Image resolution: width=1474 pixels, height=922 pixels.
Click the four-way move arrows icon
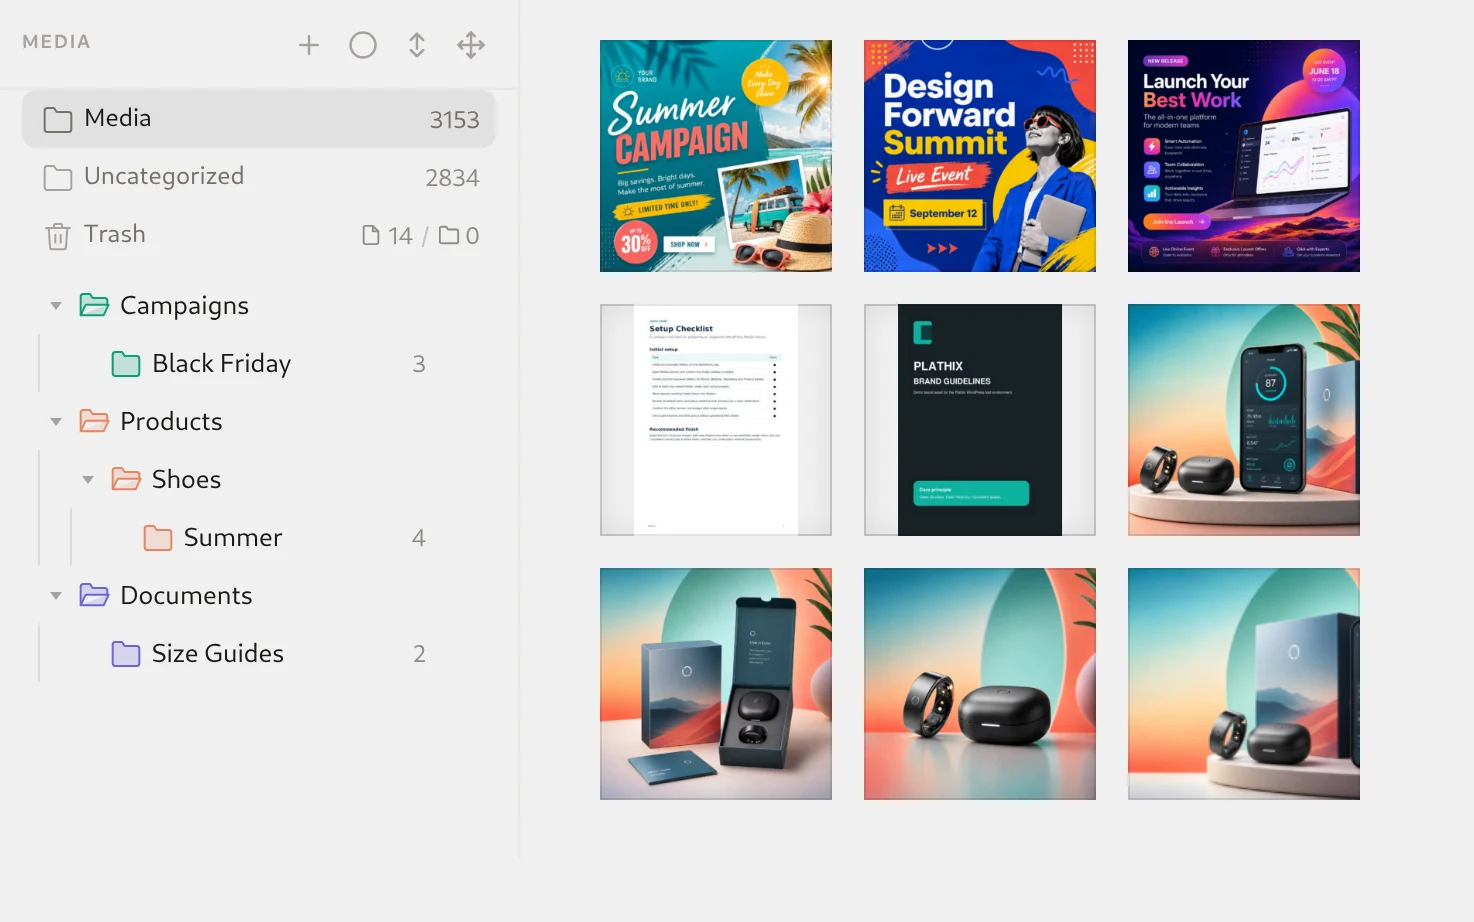[x=471, y=45]
